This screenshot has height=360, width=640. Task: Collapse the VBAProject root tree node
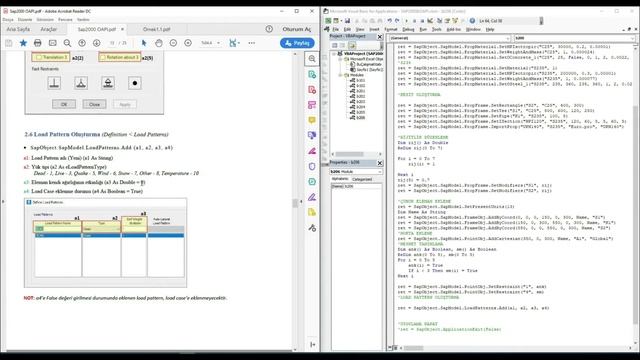point(334,53)
